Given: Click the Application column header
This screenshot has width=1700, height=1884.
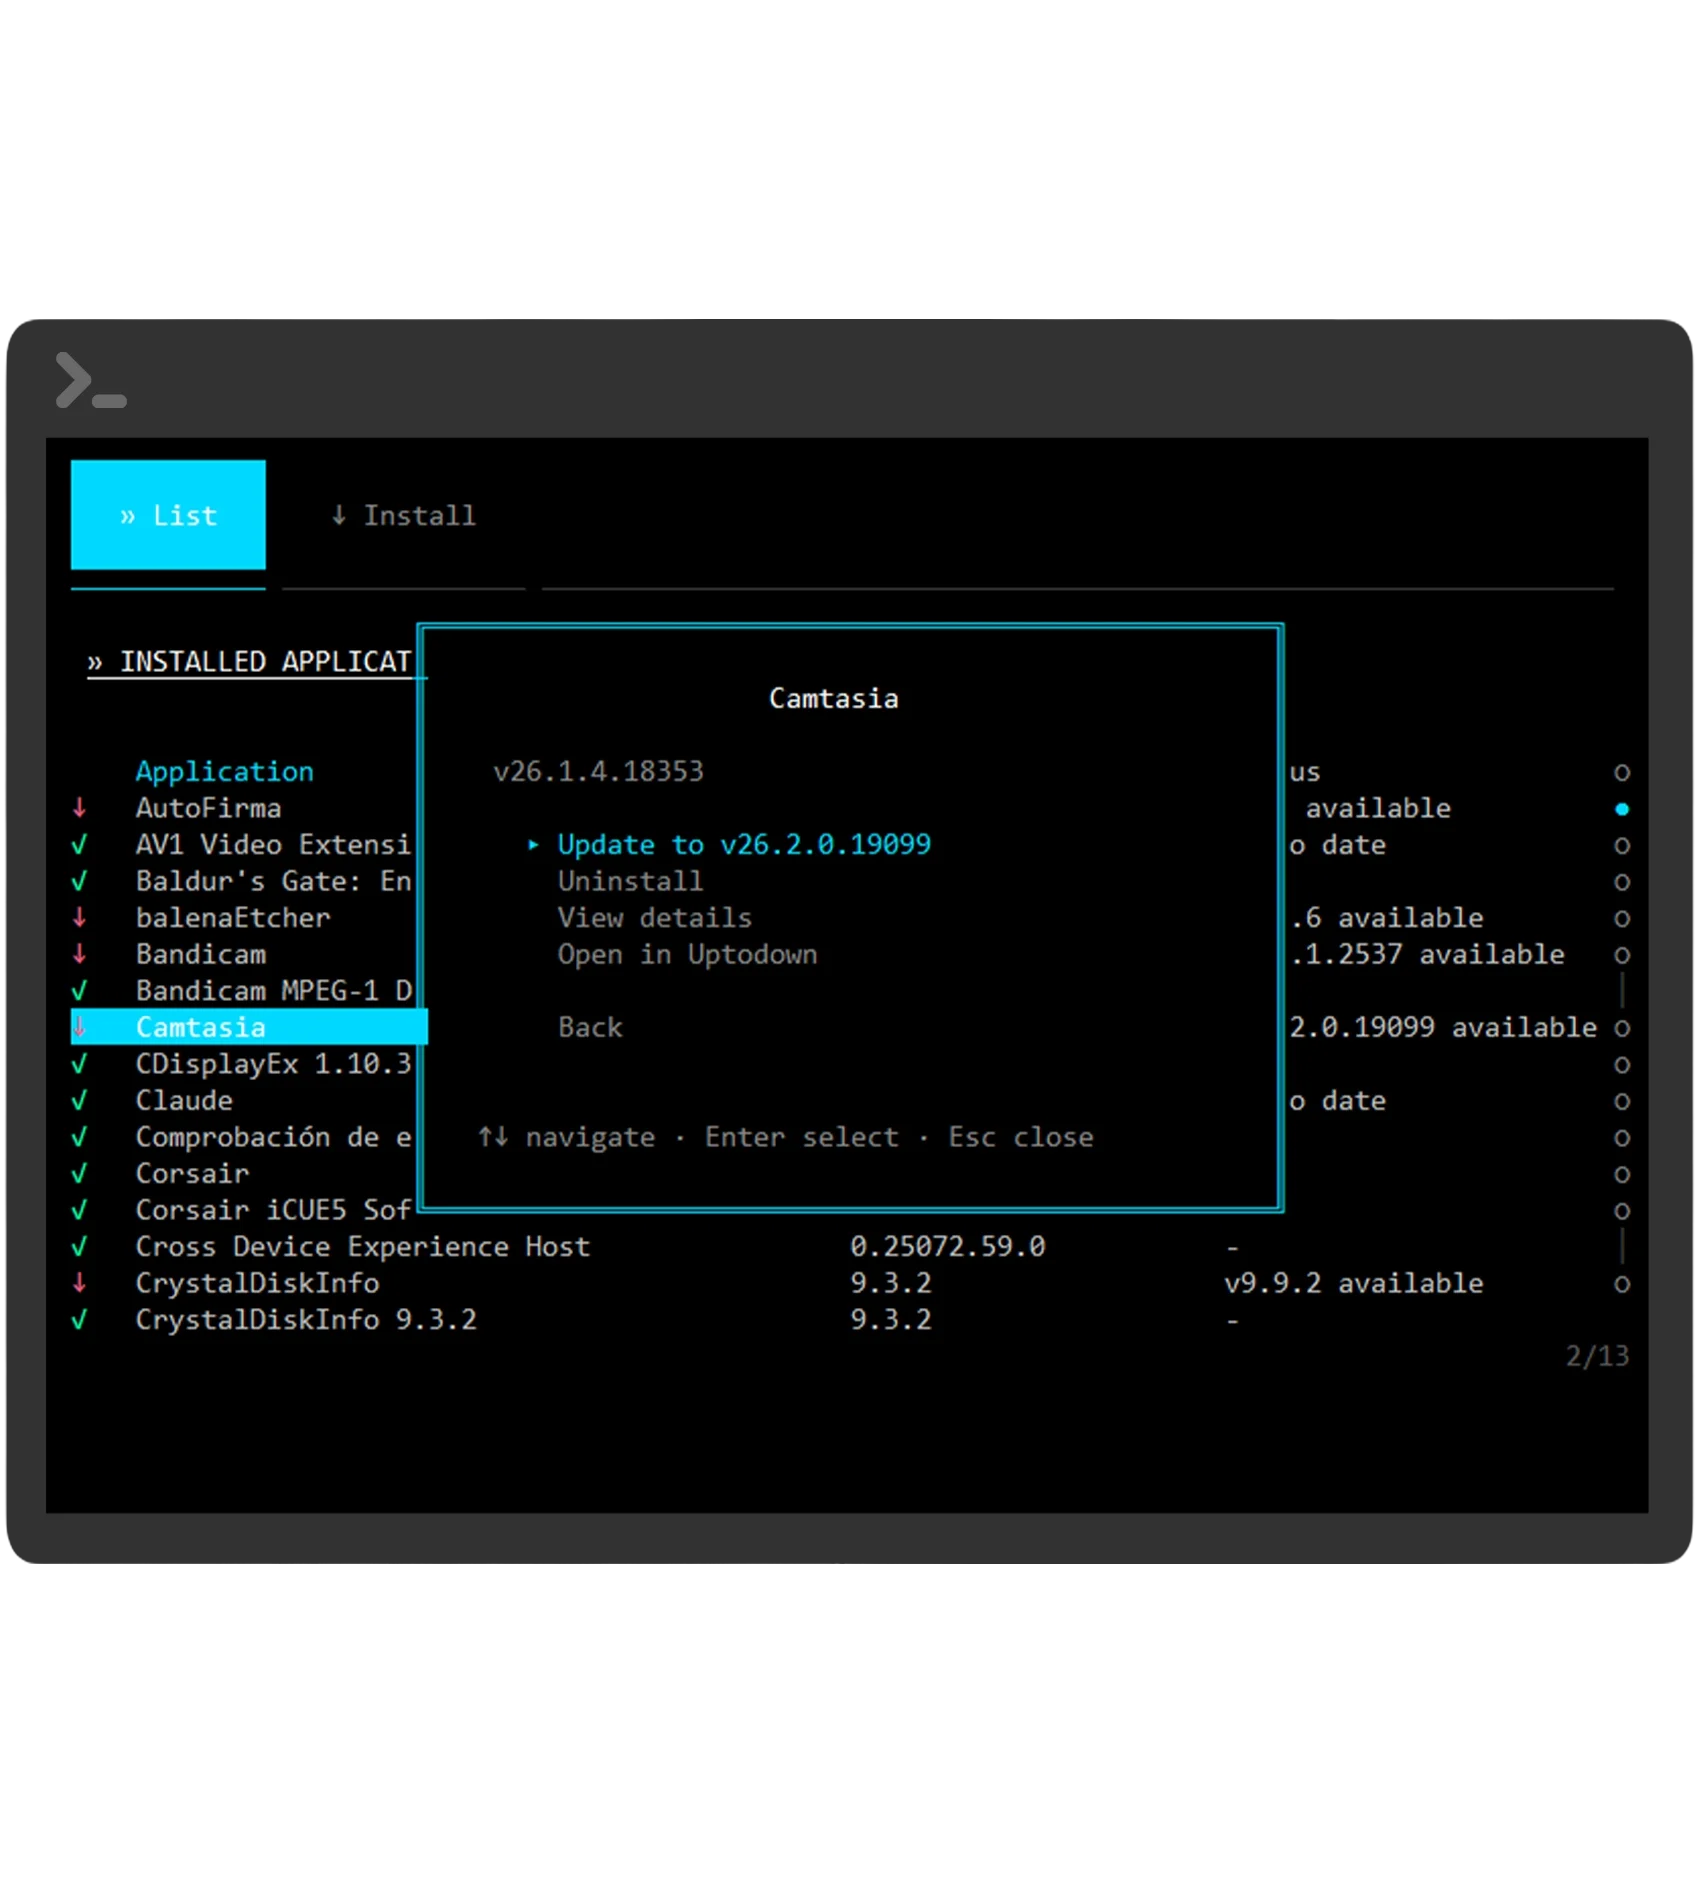Looking at the screenshot, I should 224,771.
